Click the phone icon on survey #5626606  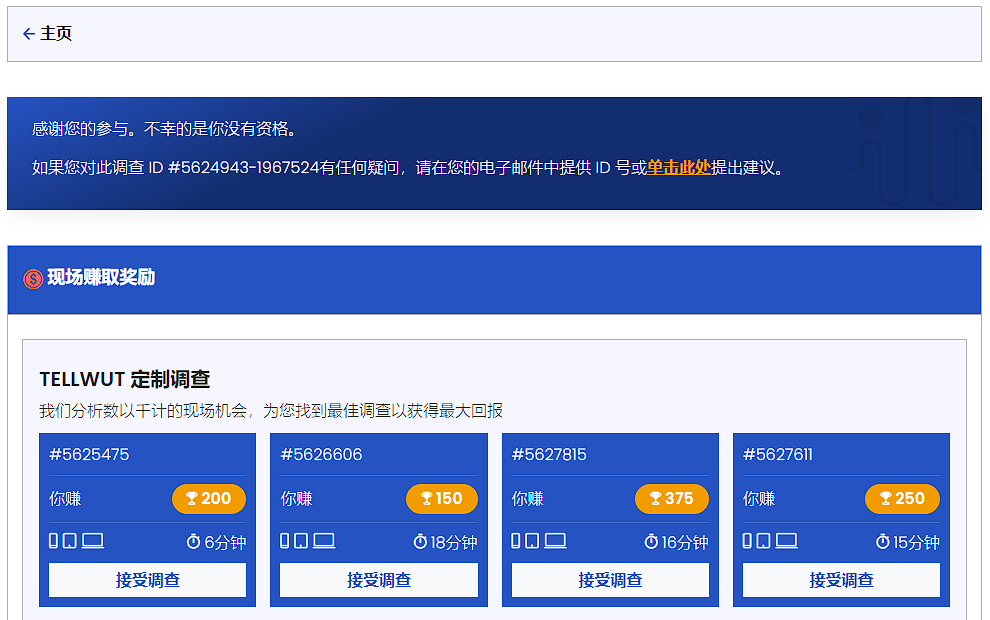pyautogui.click(x=285, y=540)
